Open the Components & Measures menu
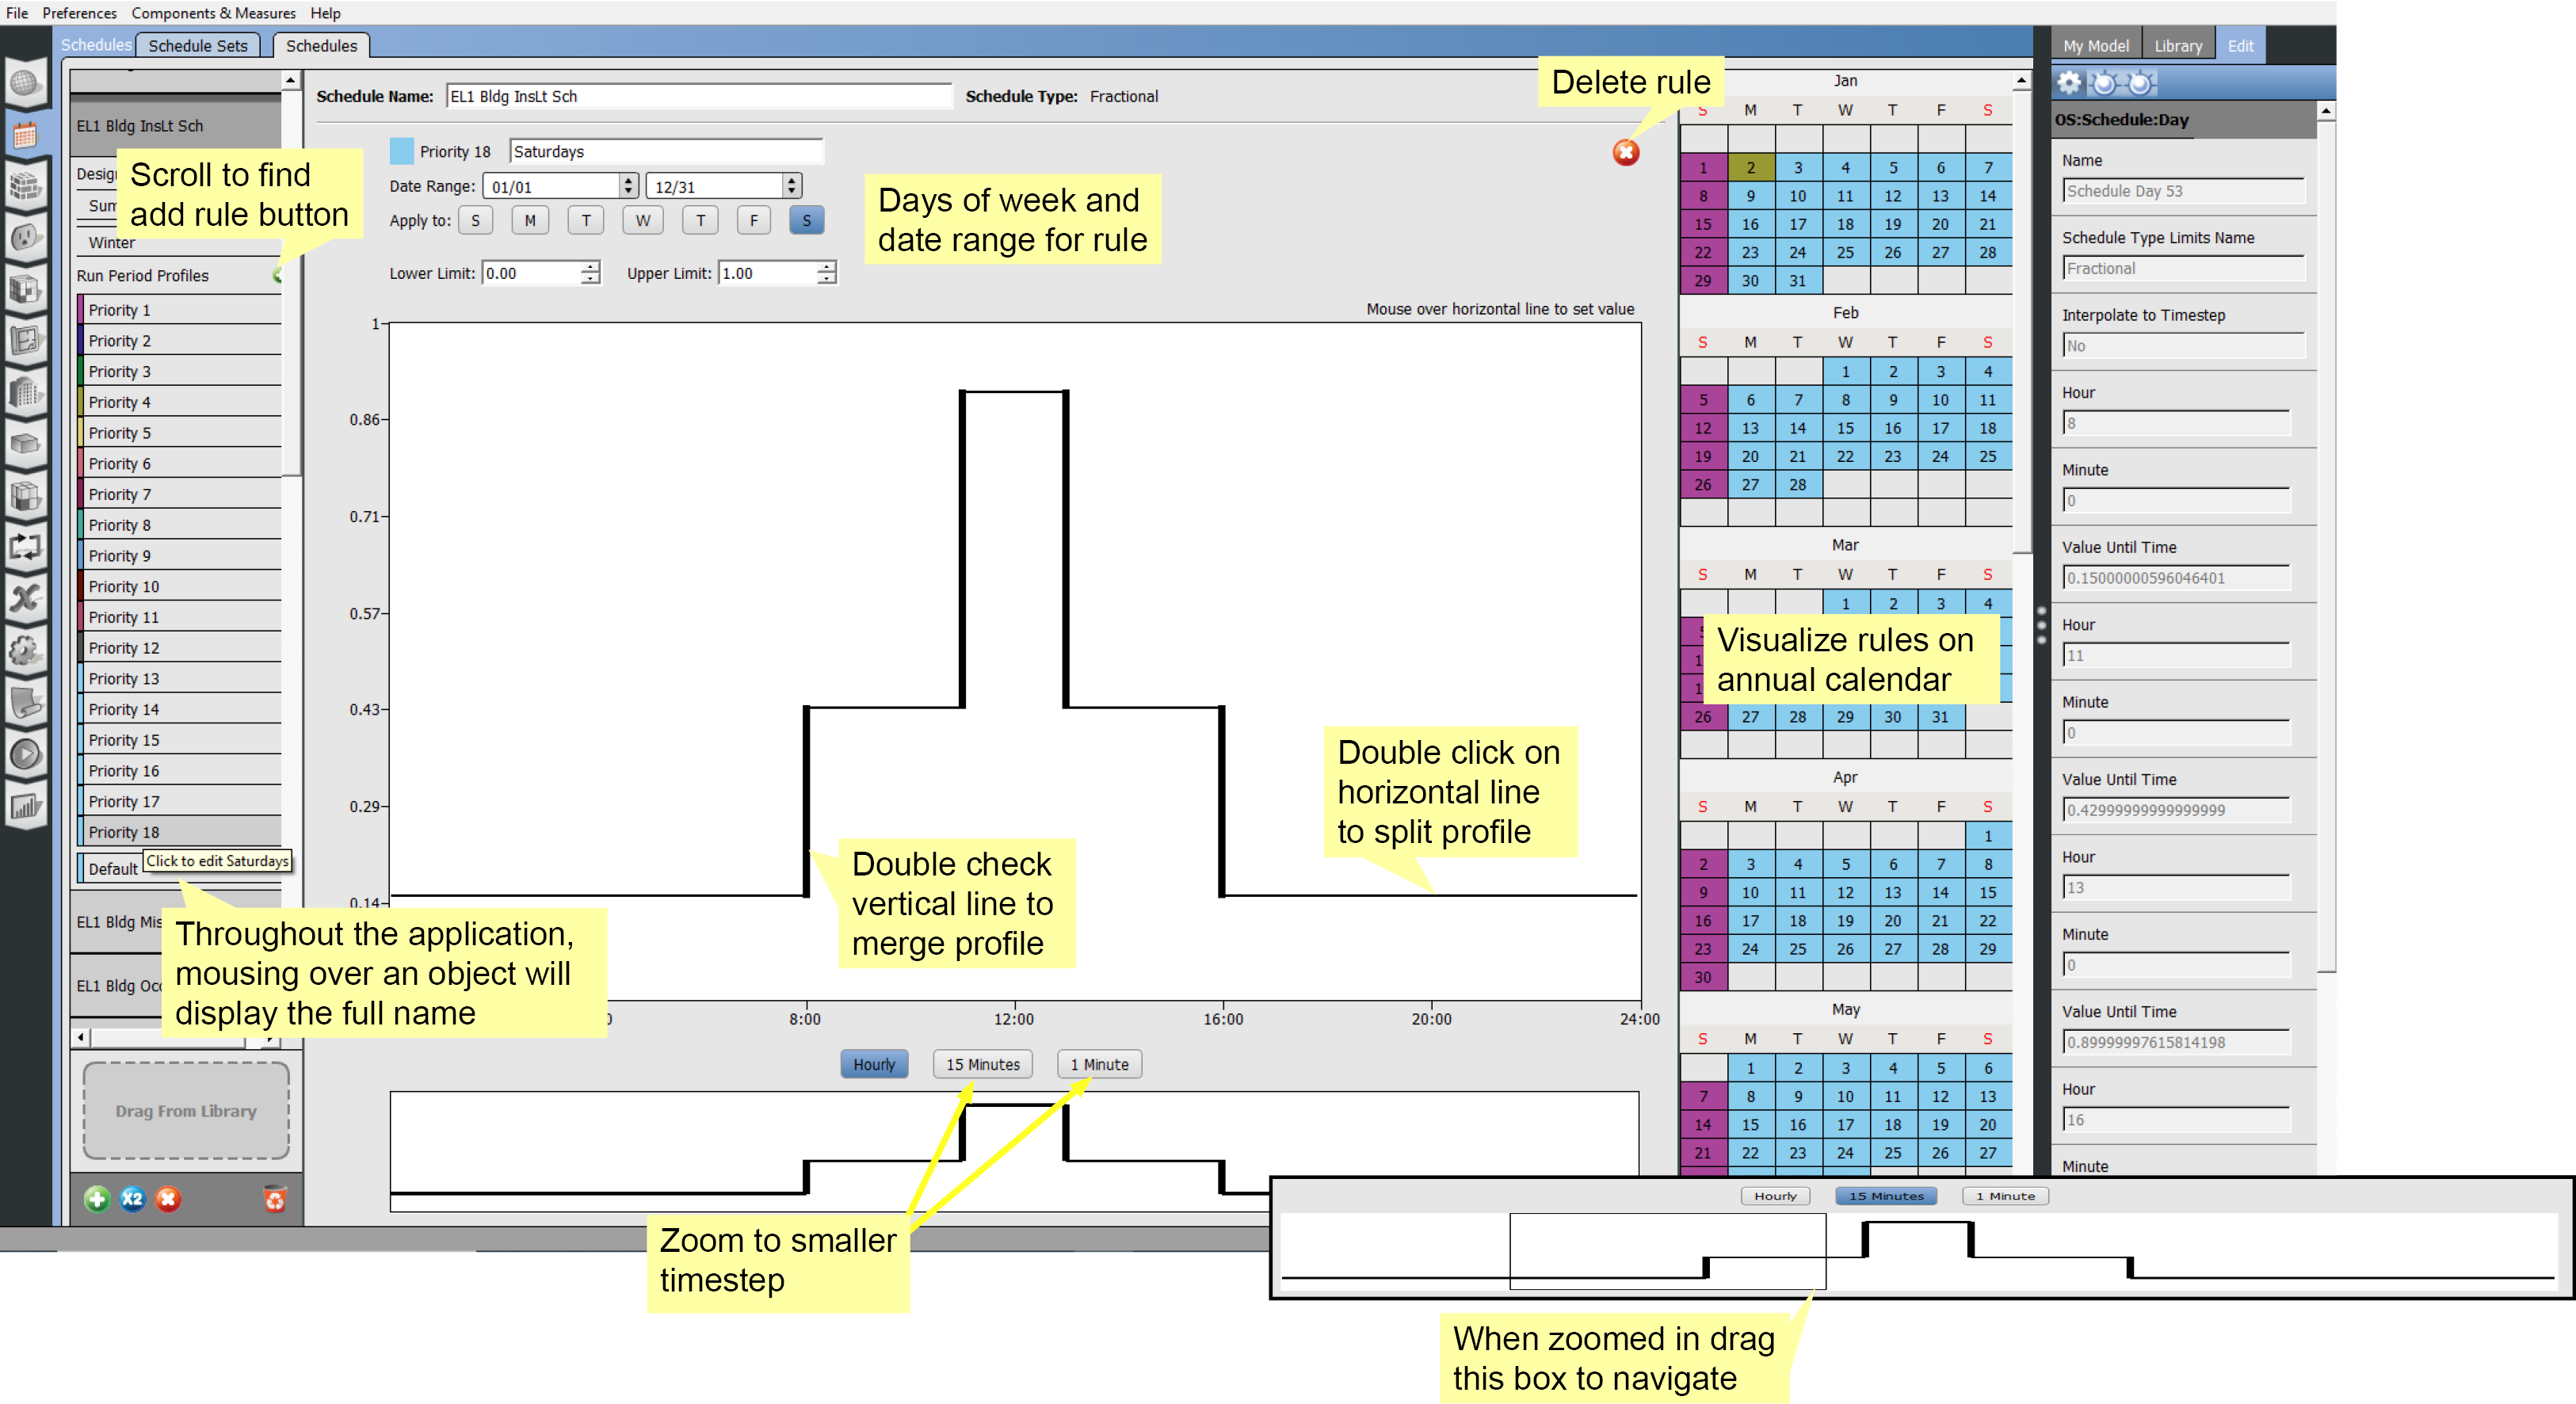The width and height of the screenshot is (2576, 1404). click(213, 13)
